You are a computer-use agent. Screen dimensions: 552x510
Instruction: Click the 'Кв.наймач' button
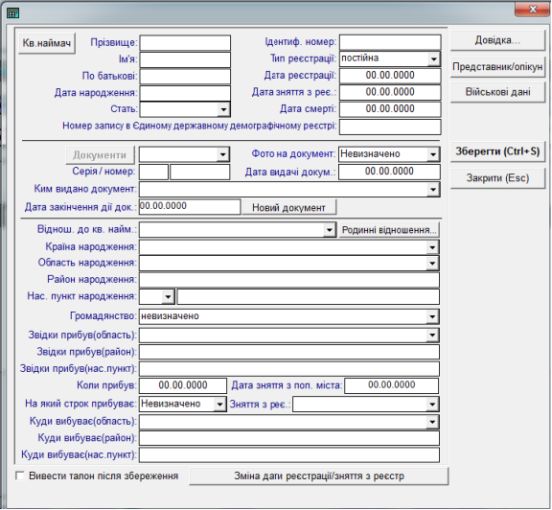47,43
